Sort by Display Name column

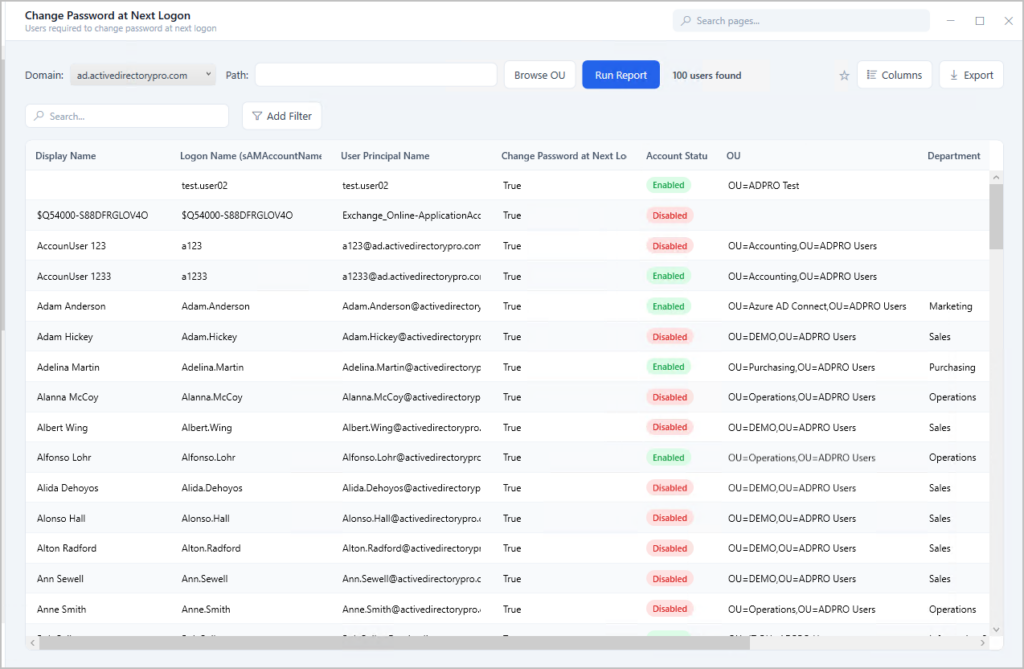pyautogui.click(x=65, y=156)
